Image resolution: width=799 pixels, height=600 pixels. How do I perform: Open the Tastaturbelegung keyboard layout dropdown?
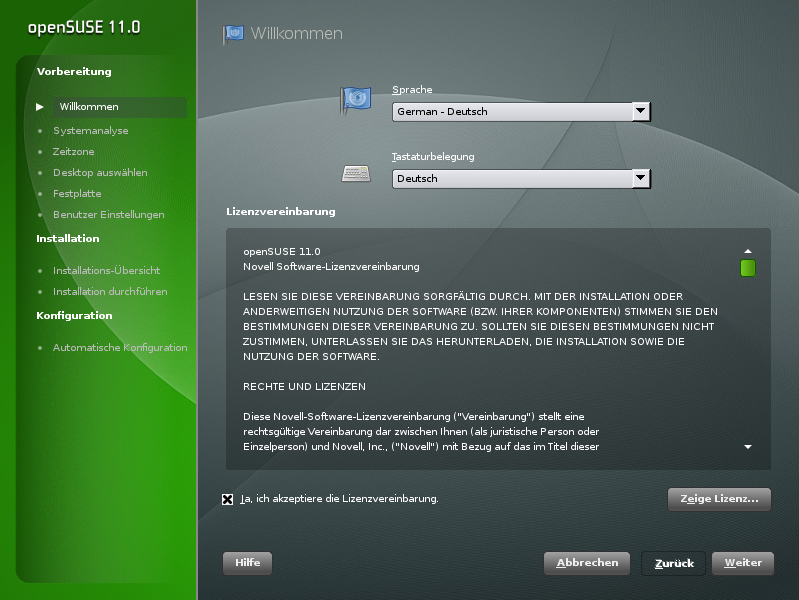tap(521, 179)
